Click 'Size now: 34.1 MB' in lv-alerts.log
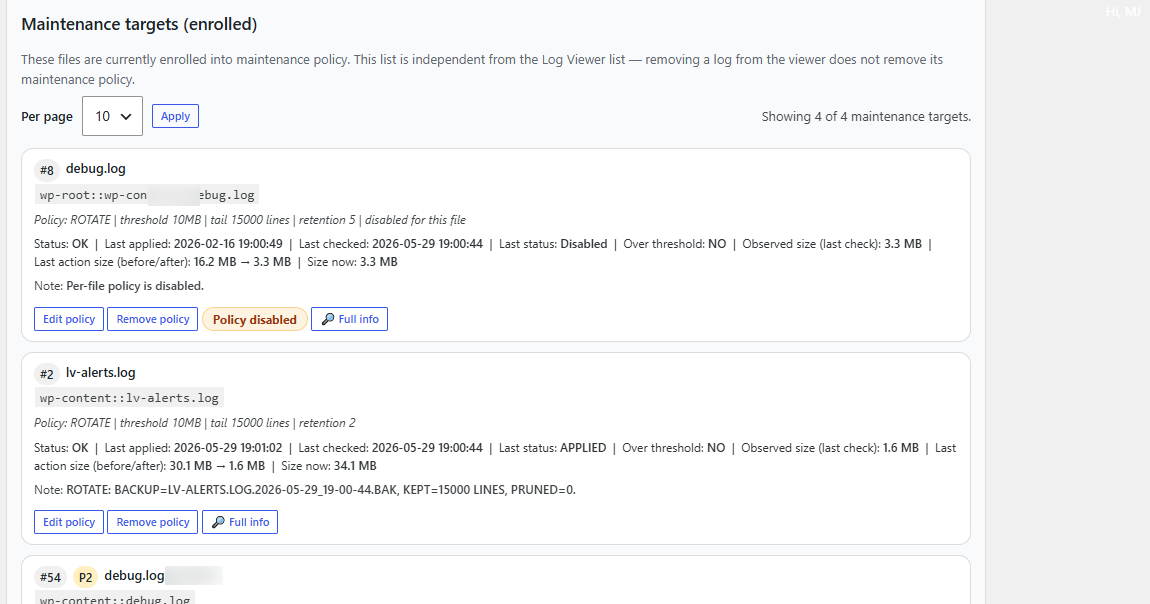Image resolution: width=1150 pixels, height=604 pixels. [x=329, y=466]
